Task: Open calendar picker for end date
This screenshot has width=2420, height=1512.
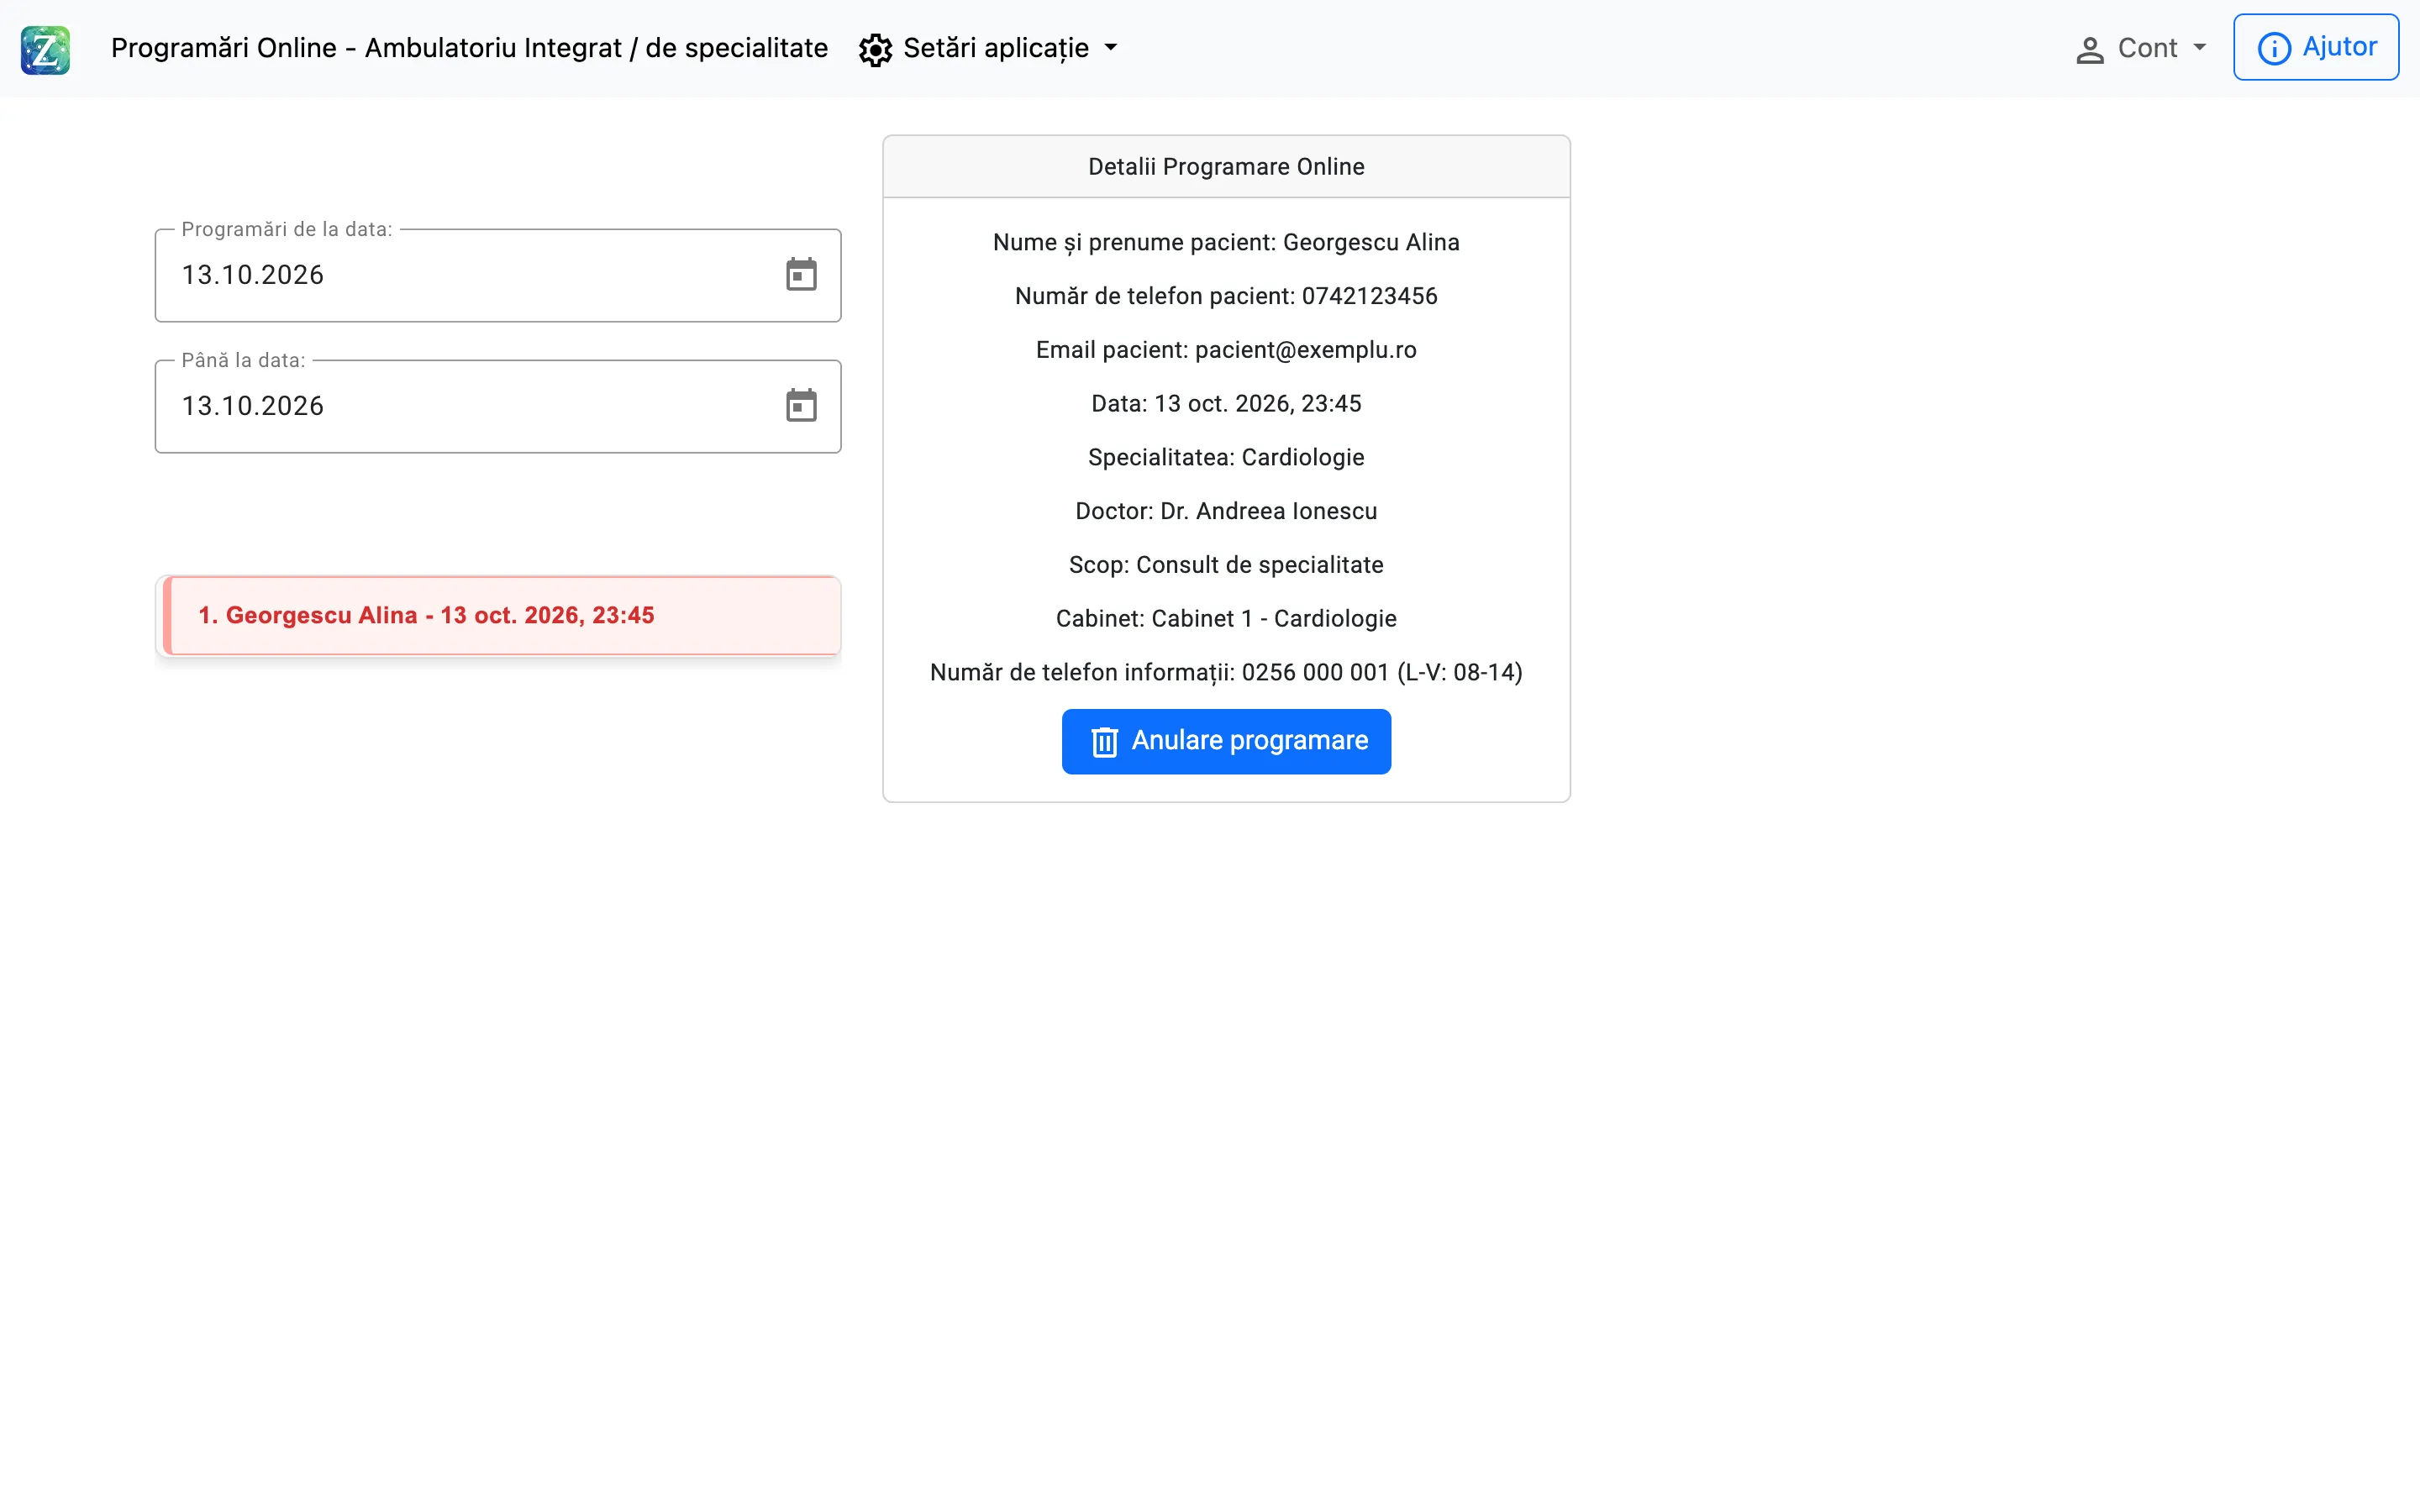Action: click(x=801, y=406)
